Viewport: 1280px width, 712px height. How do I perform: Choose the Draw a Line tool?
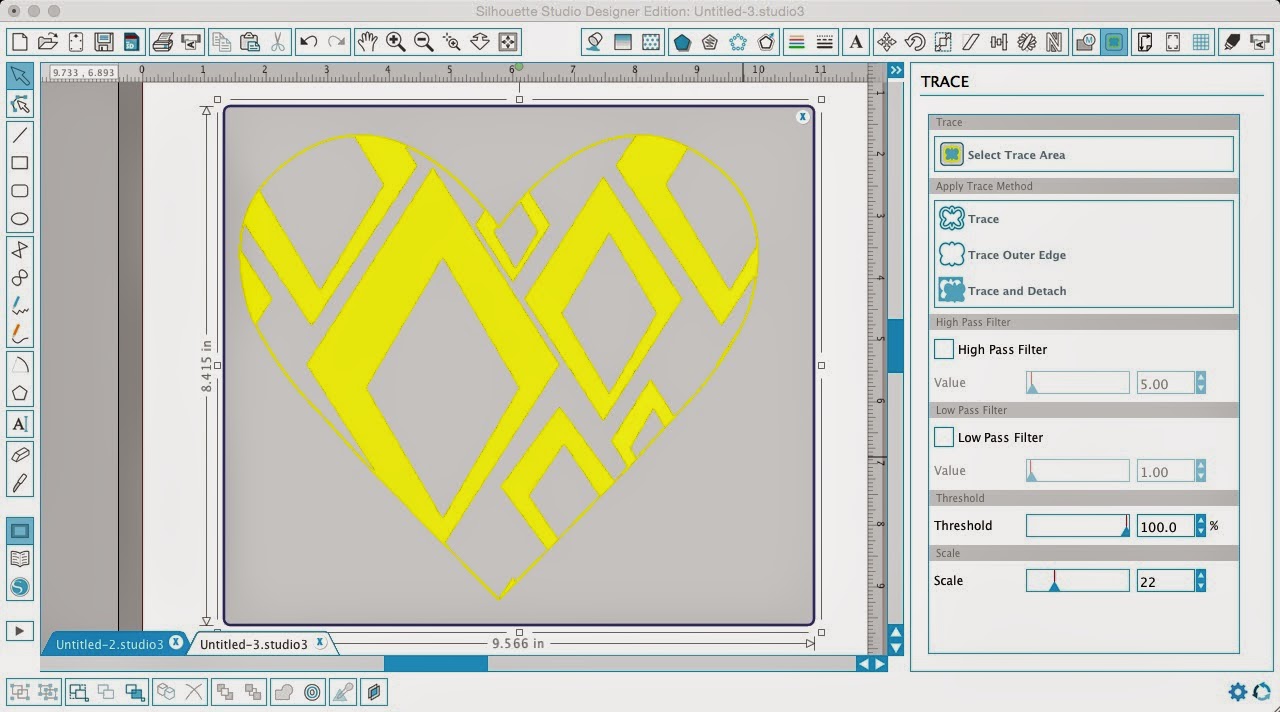tap(20, 134)
